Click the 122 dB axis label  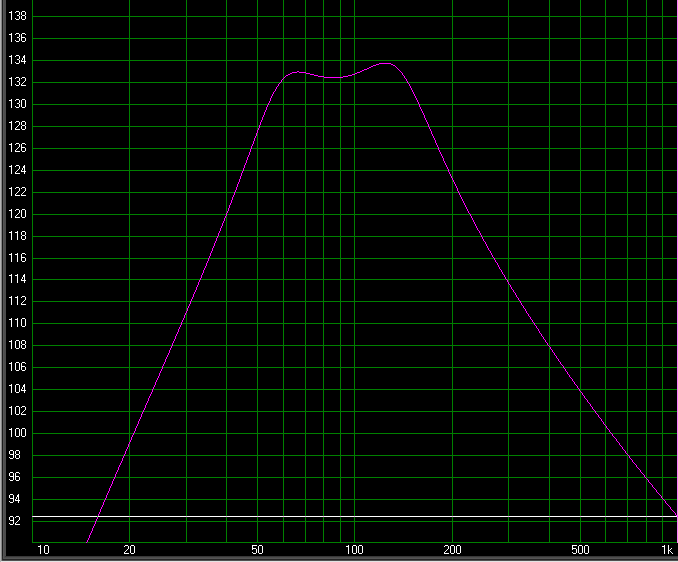click(x=17, y=192)
